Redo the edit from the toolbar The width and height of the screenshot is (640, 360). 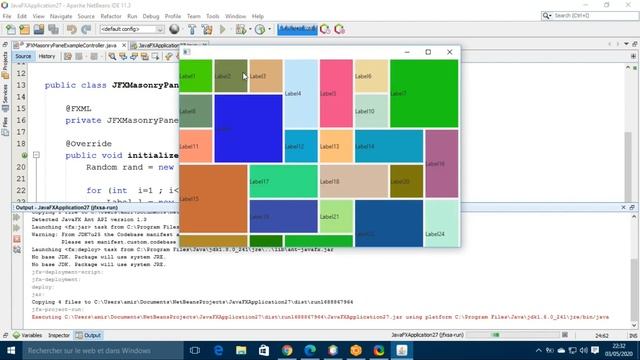[x=86, y=29]
